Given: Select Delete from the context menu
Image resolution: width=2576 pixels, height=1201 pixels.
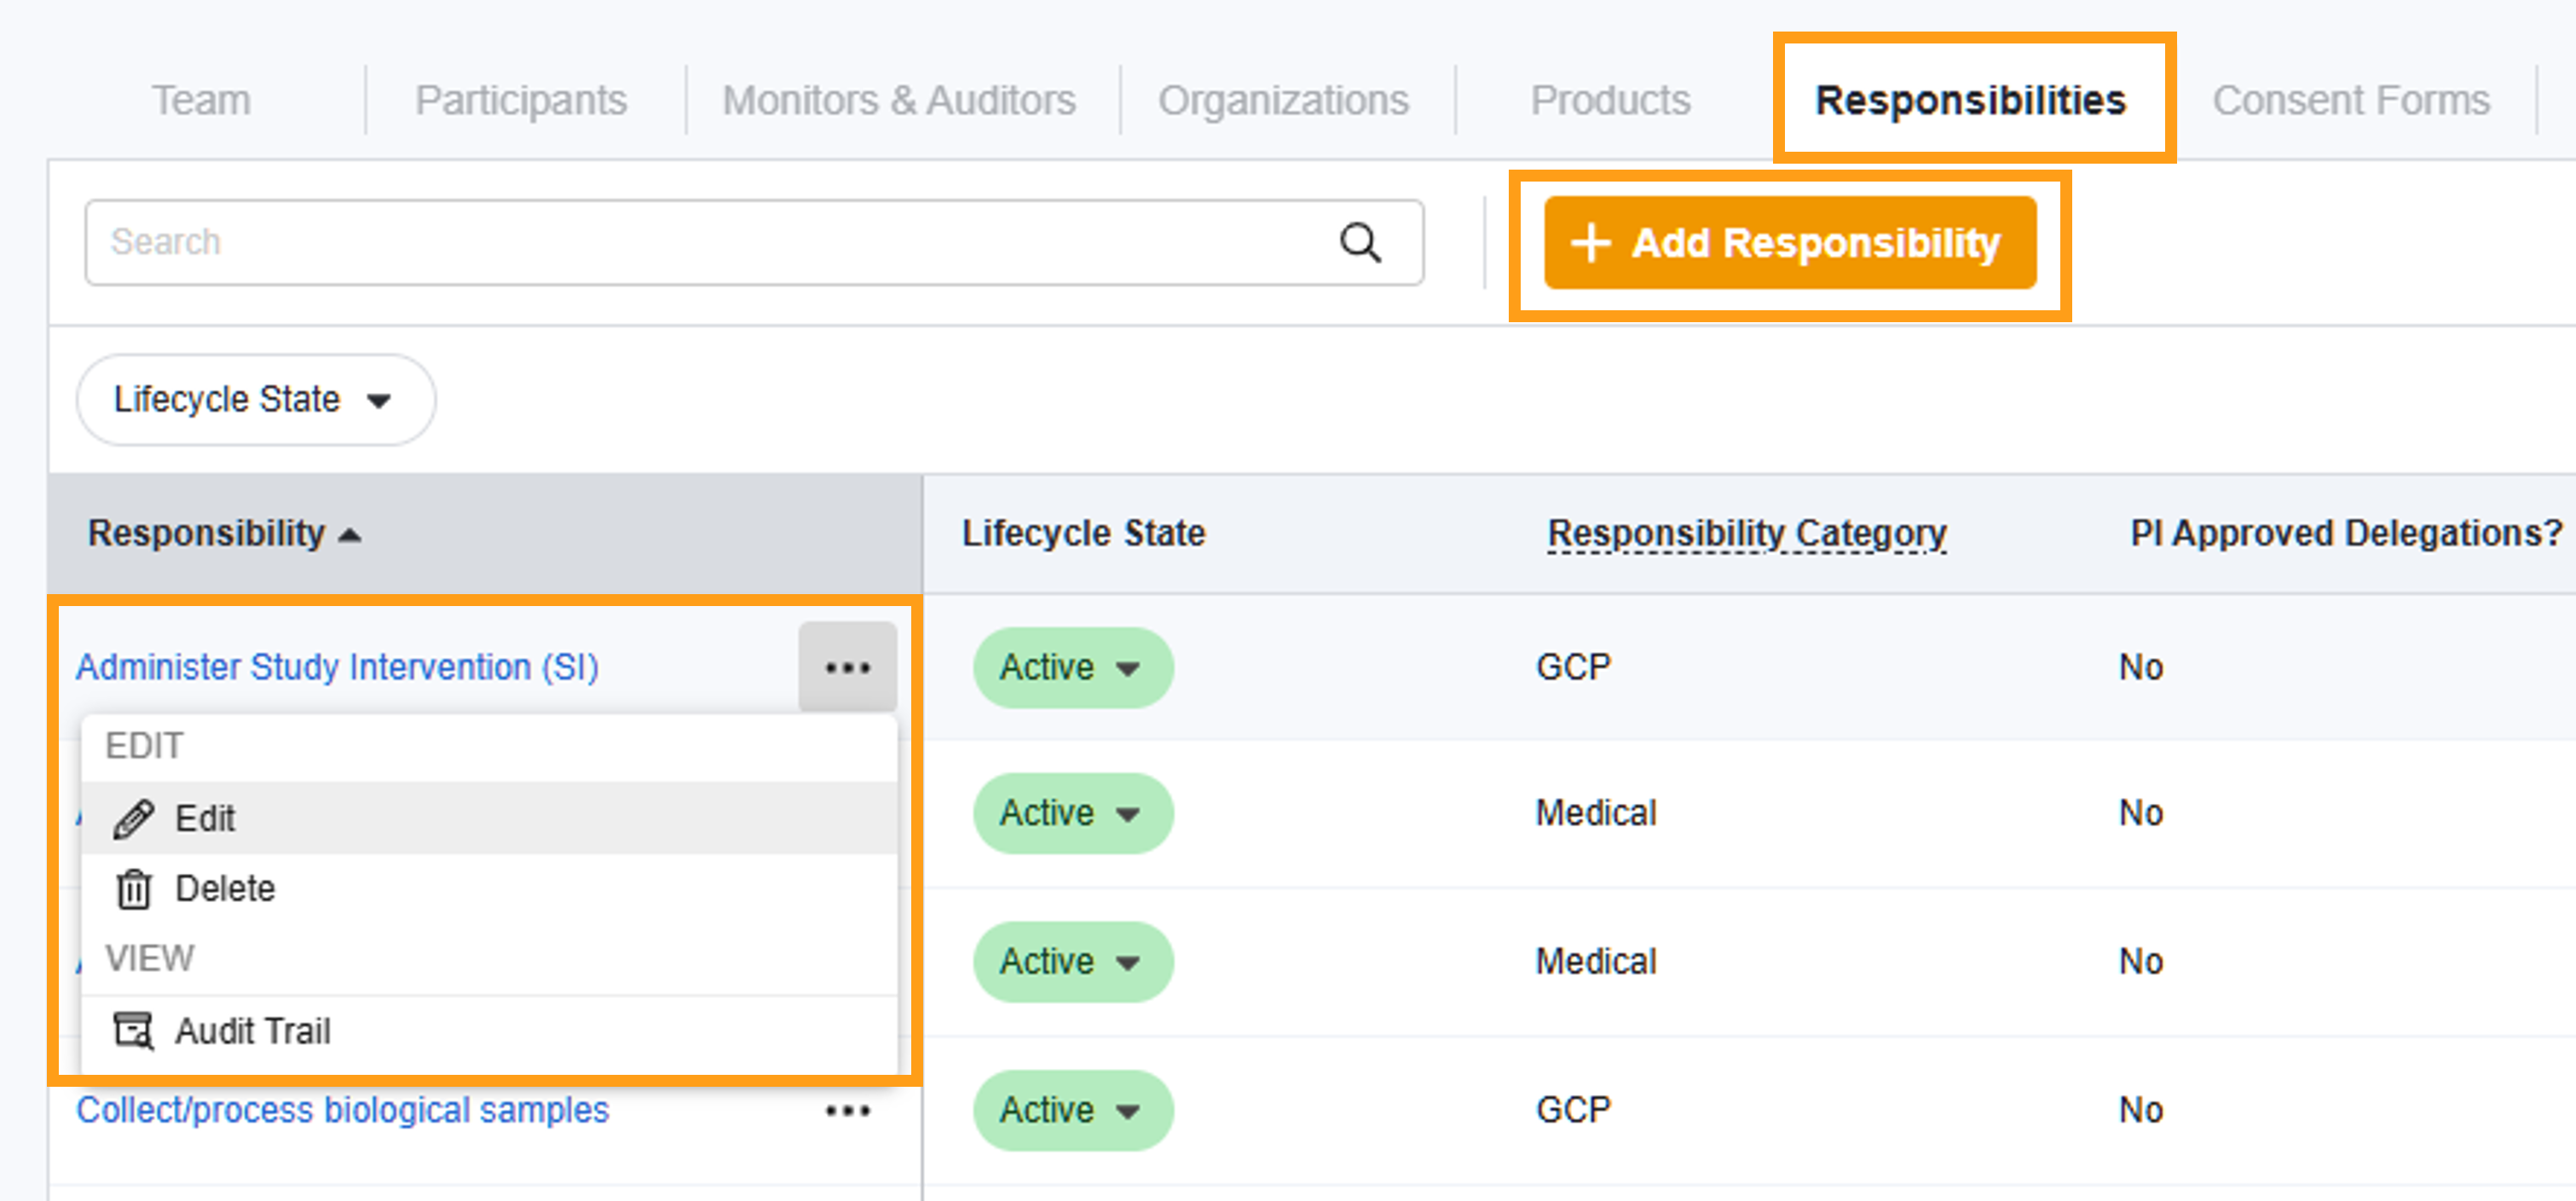Looking at the screenshot, I should (x=225, y=888).
